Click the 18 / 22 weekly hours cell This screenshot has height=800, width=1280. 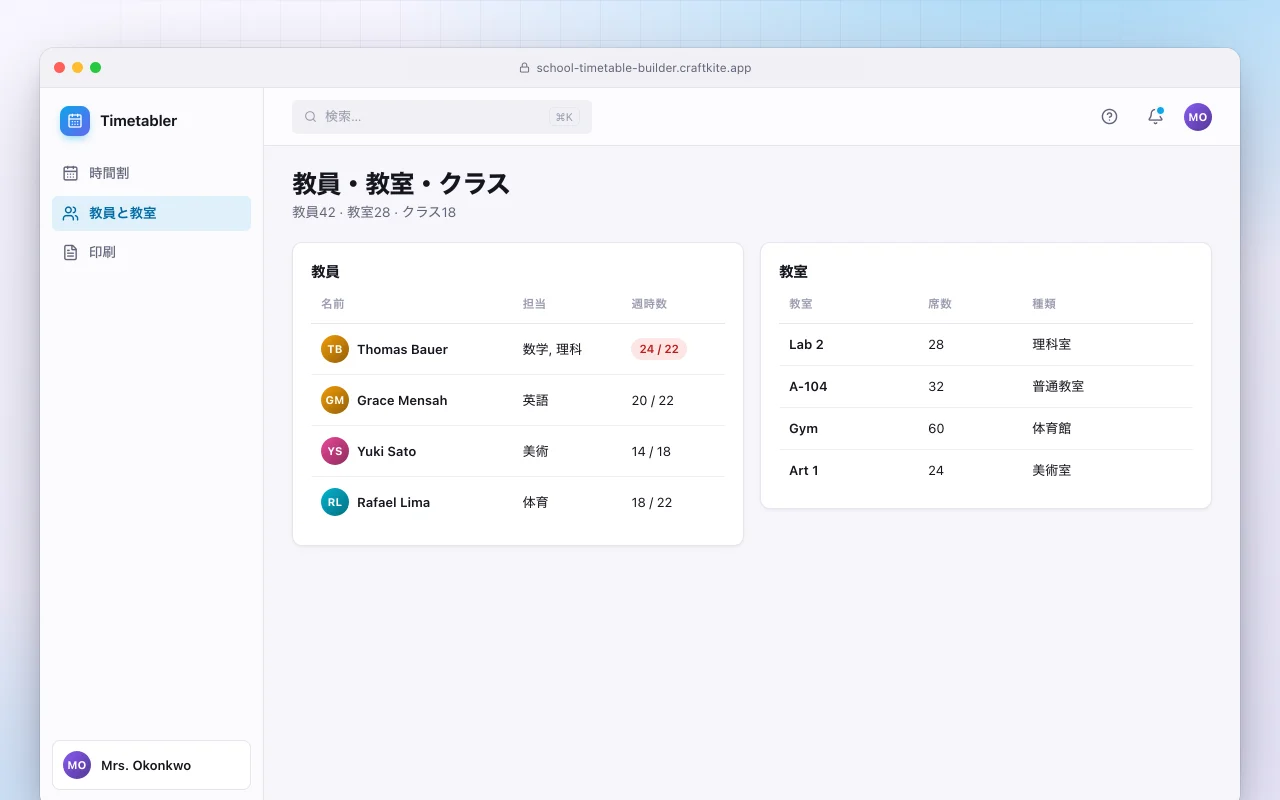pos(652,502)
